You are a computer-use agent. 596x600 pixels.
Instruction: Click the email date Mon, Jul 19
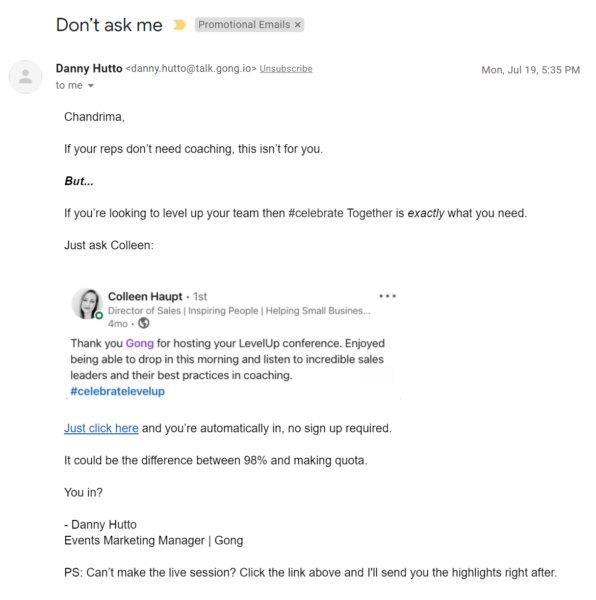pos(531,70)
